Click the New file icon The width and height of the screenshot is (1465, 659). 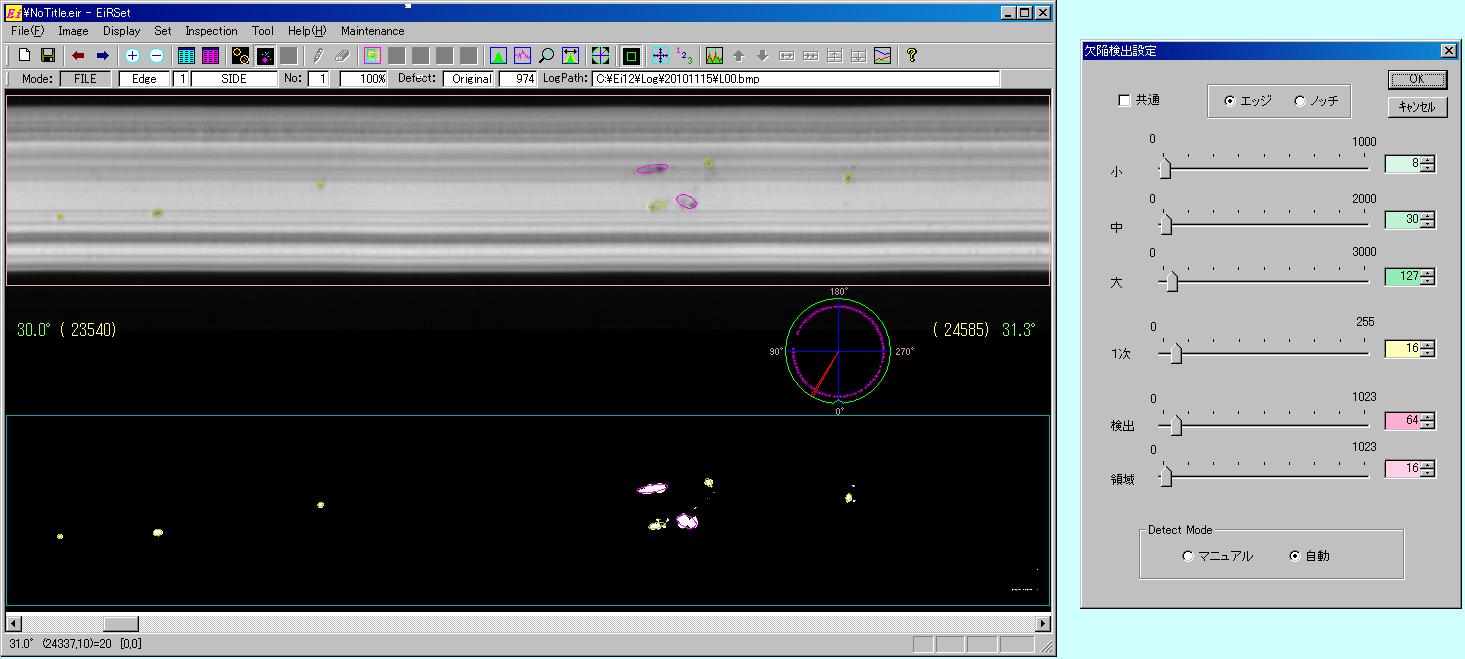[x=25, y=56]
